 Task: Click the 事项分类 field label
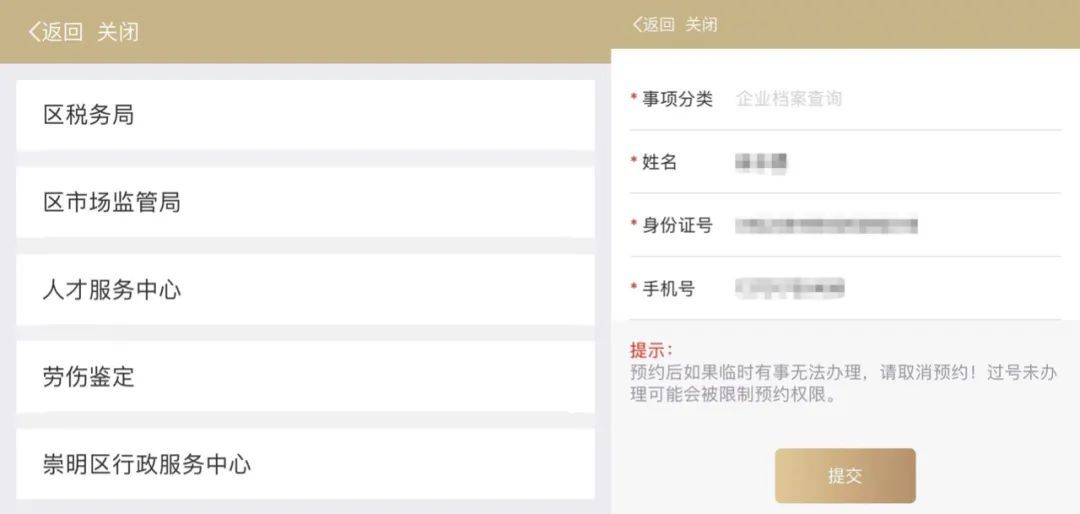coord(677,98)
